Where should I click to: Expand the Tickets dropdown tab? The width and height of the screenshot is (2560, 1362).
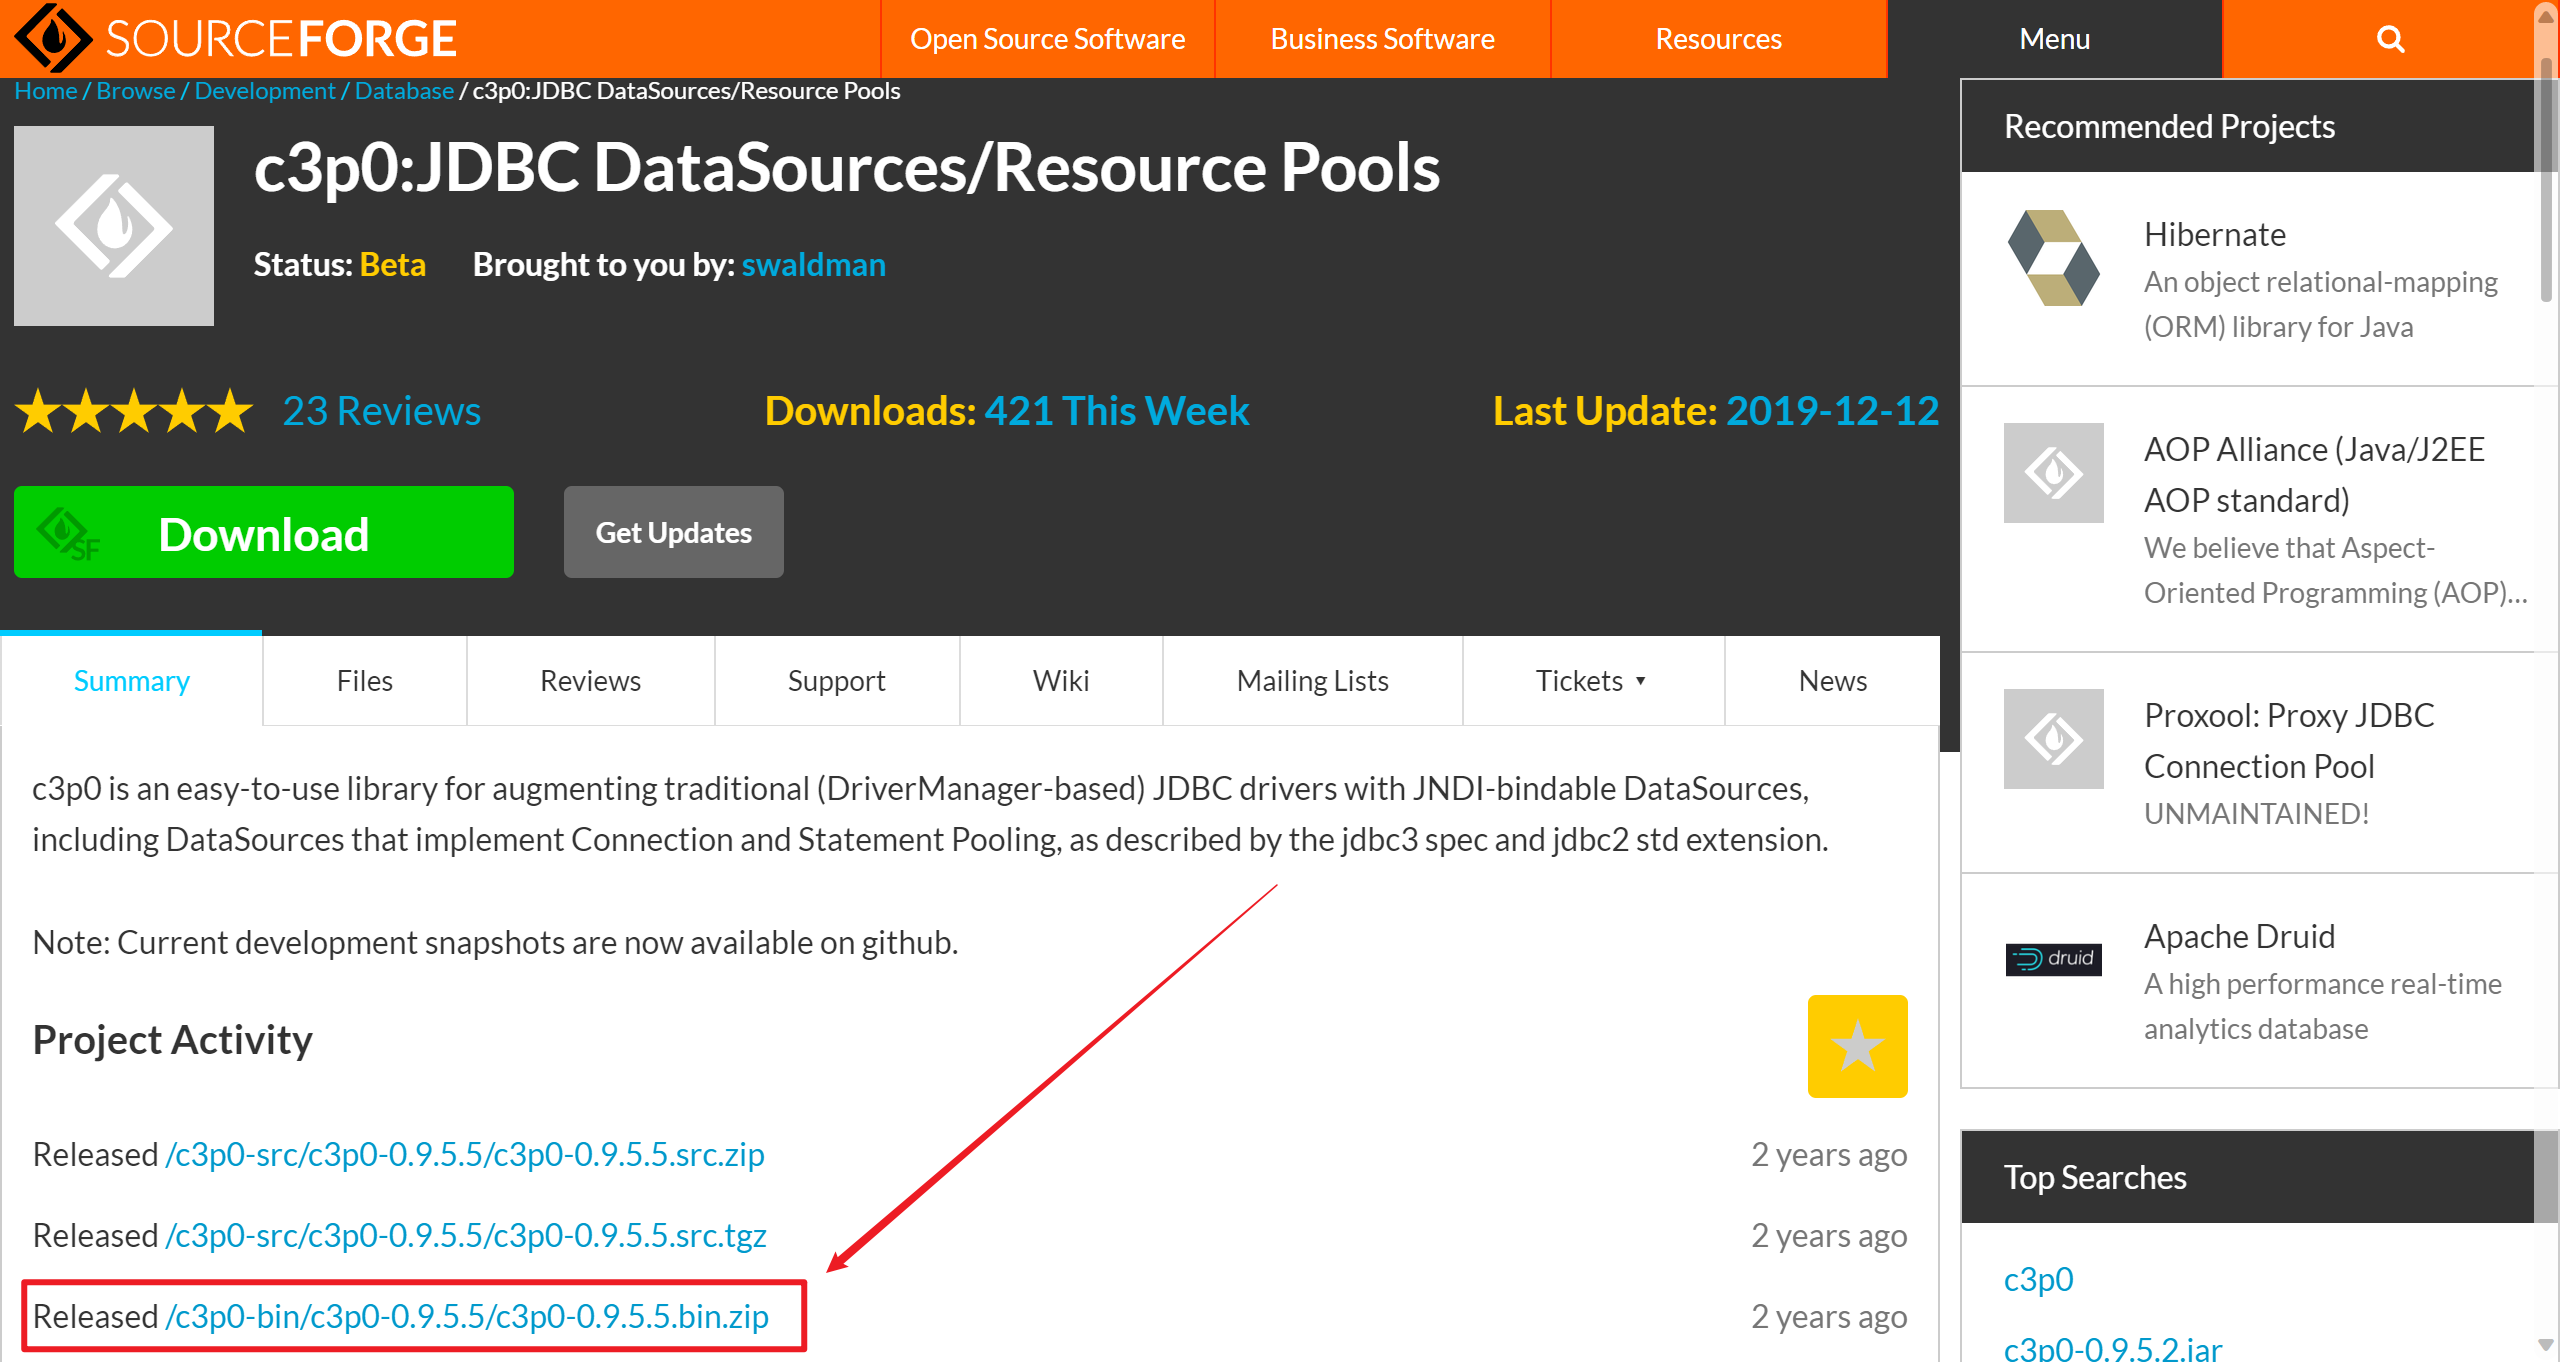click(x=1592, y=681)
